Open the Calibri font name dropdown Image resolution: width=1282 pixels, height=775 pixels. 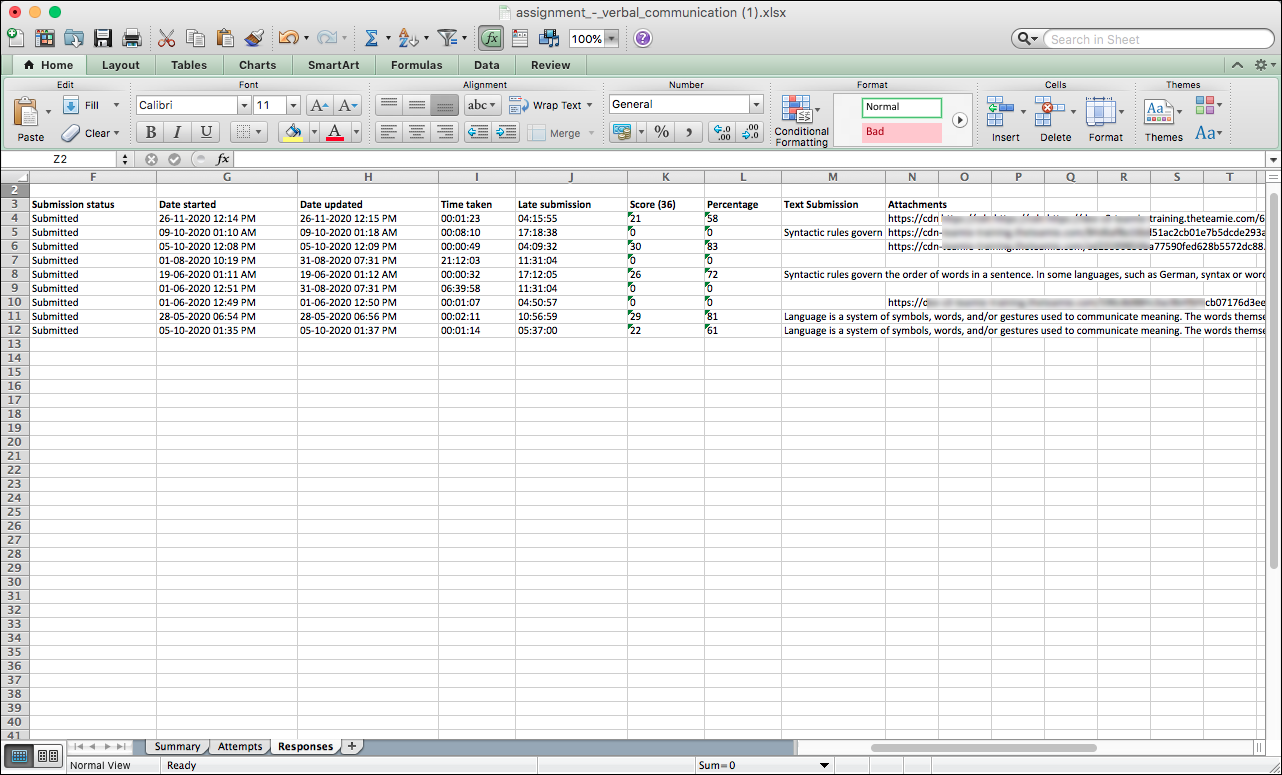(x=244, y=105)
